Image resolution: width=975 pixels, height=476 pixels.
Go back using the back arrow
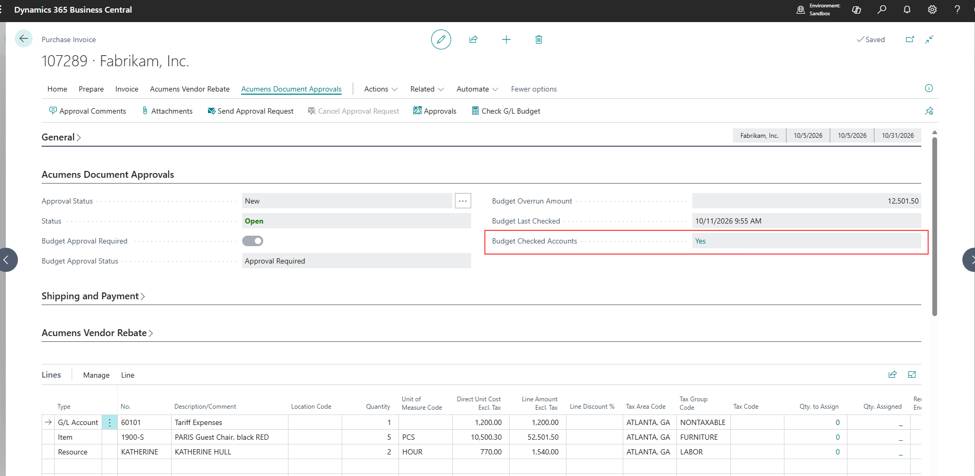pos(24,39)
